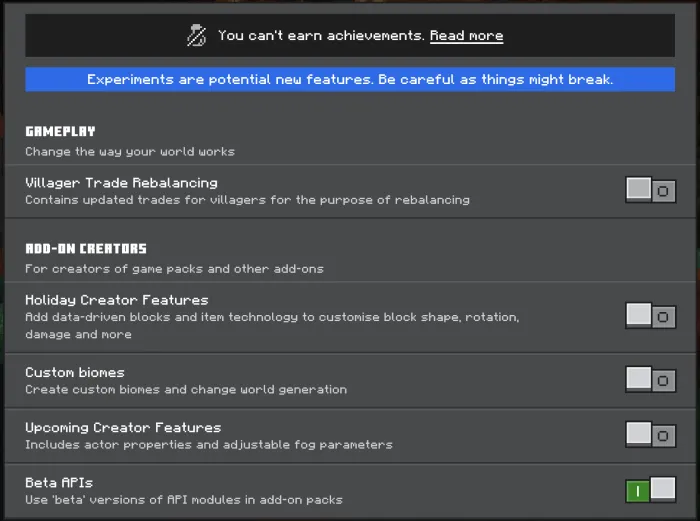Click 'Includes actor properties' description text
The width and height of the screenshot is (700, 521).
click(x=208, y=445)
